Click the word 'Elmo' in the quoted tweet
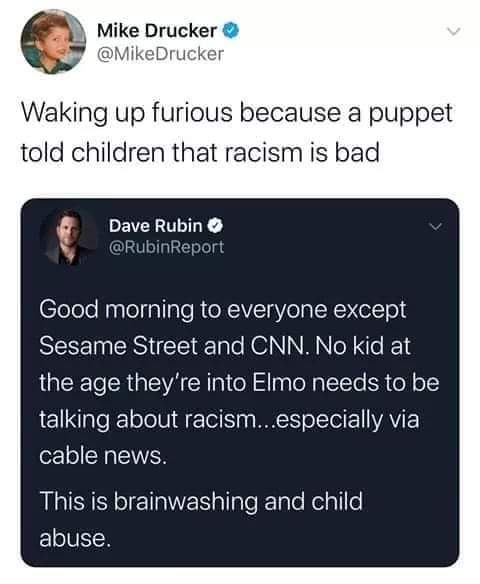Viewport: 480px width, 584px height. 279,383
